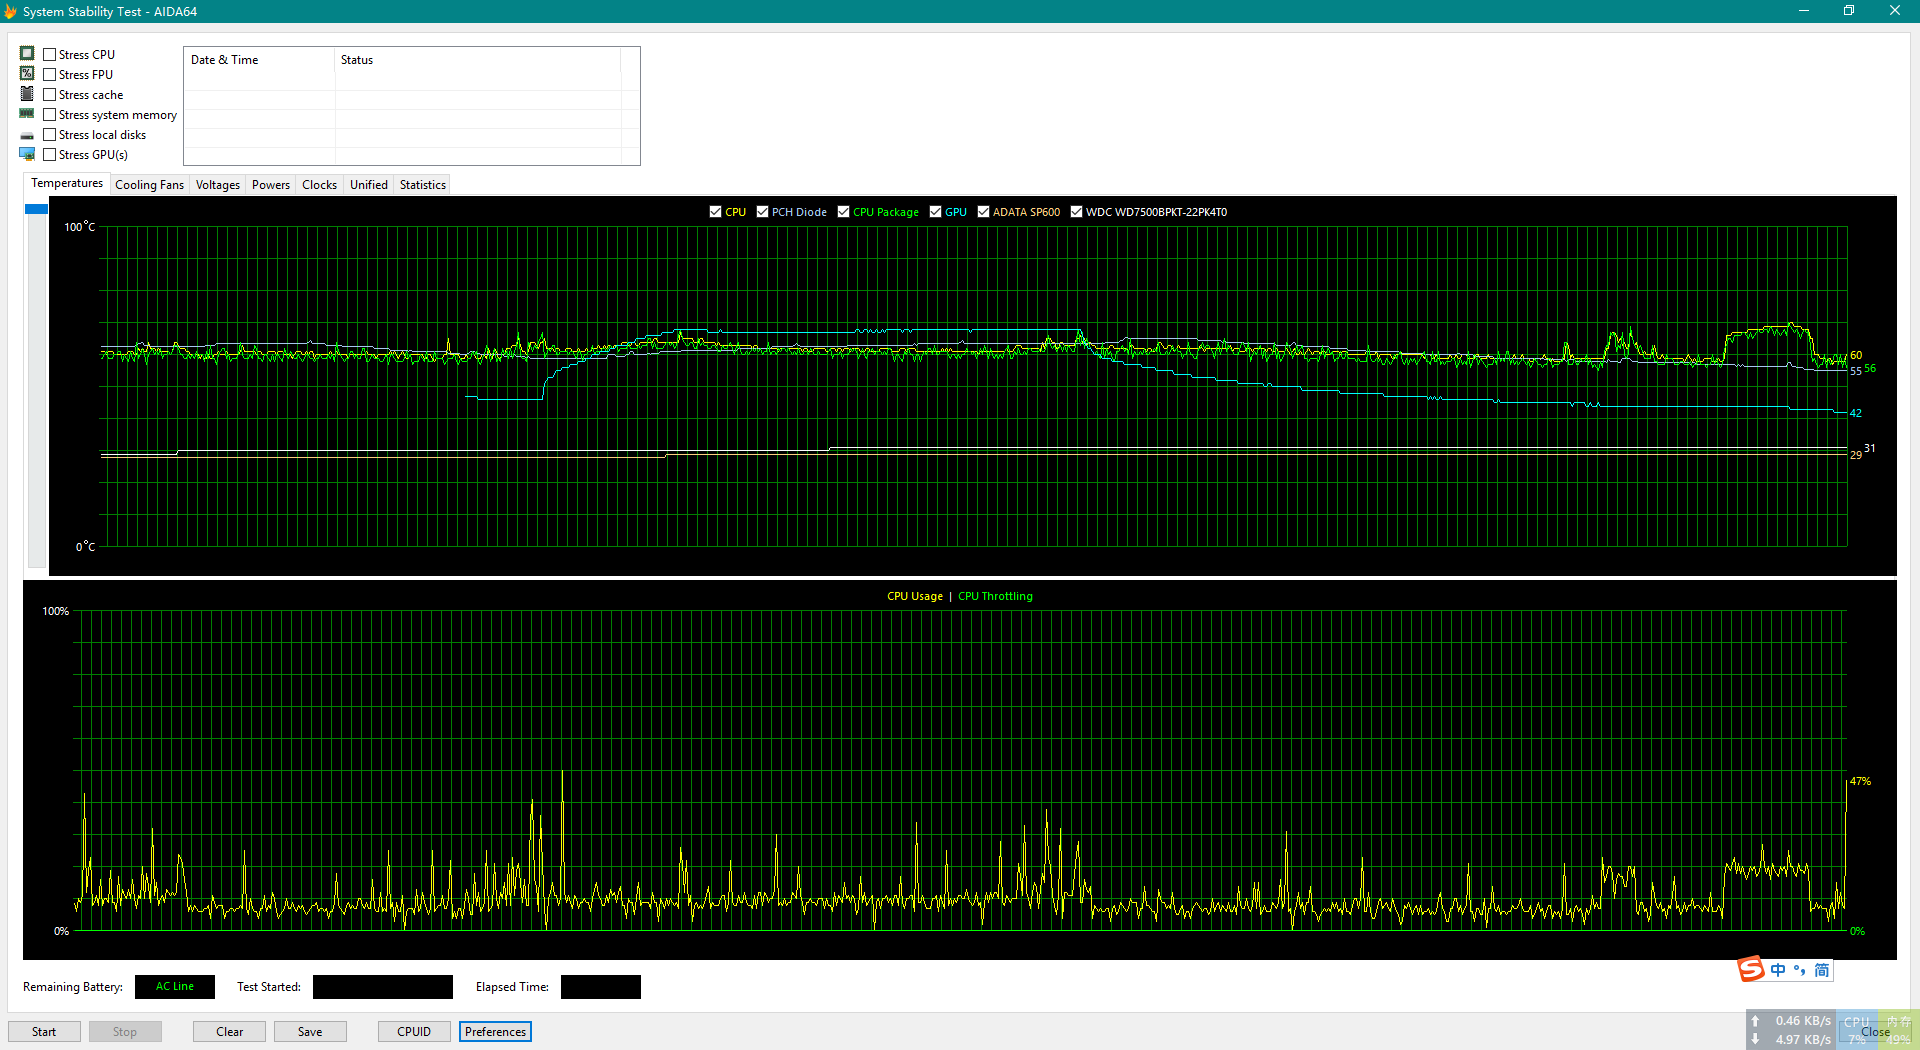Start the stability test
Screen dimensions: 1920x1050
tap(44, 1032)
